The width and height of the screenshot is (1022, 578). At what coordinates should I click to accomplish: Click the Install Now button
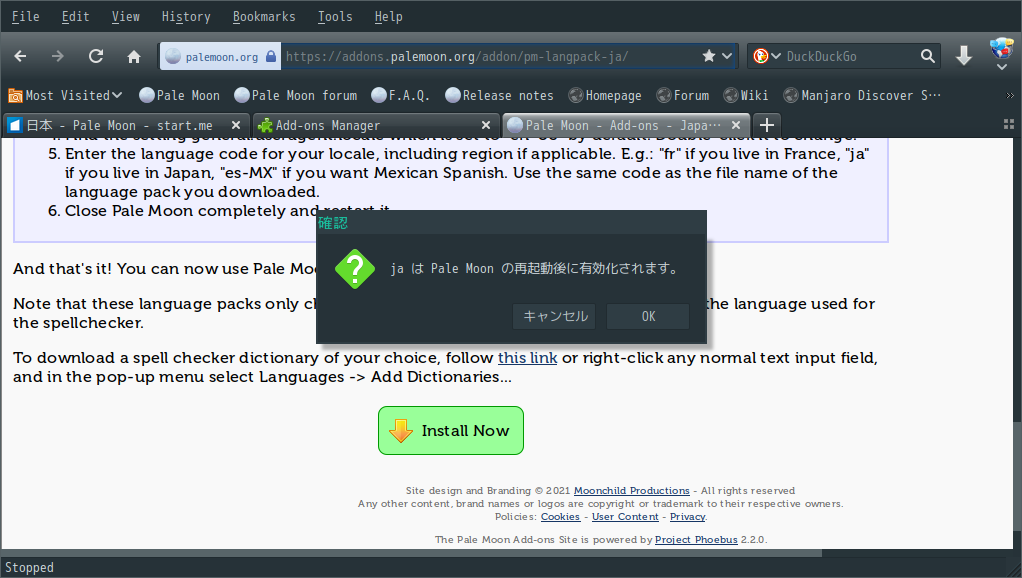pos(451,431)
